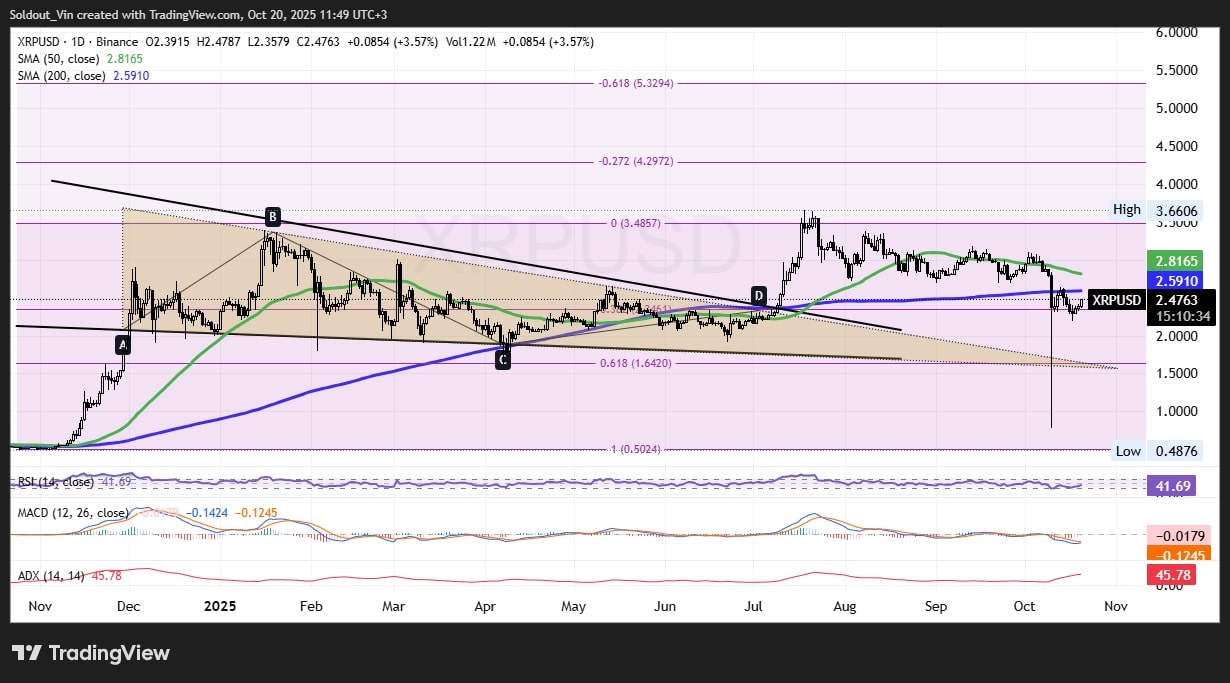Click the point D marker label
The width and height of the screenshot is (1230, 683).
[759, 296]
